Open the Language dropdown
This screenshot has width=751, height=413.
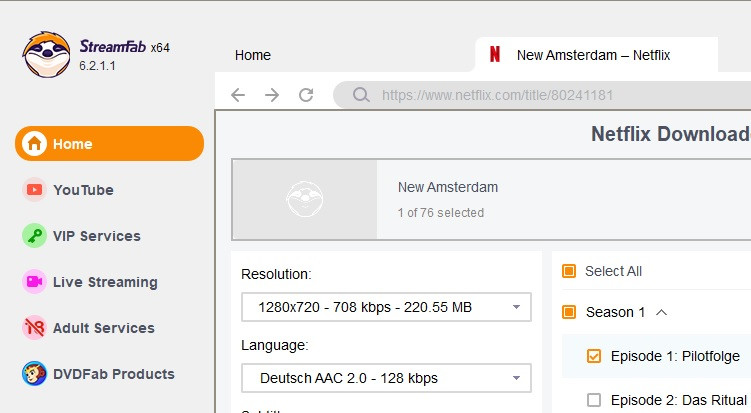386,378
